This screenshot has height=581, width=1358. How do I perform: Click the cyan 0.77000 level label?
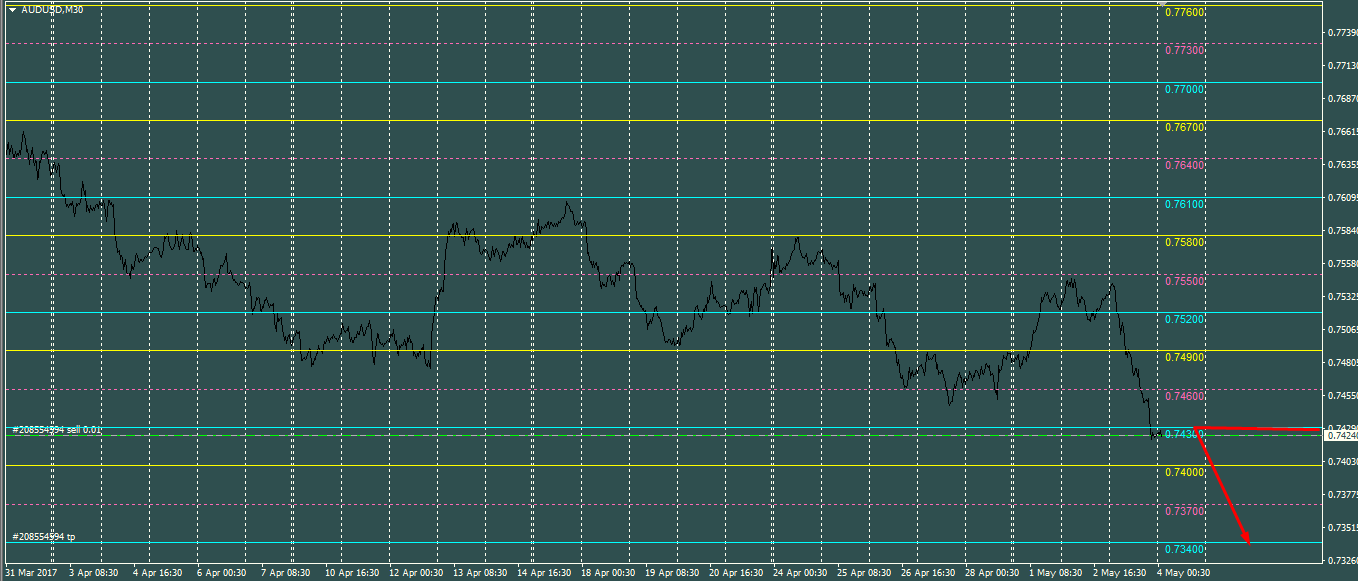click(1185, 89)
